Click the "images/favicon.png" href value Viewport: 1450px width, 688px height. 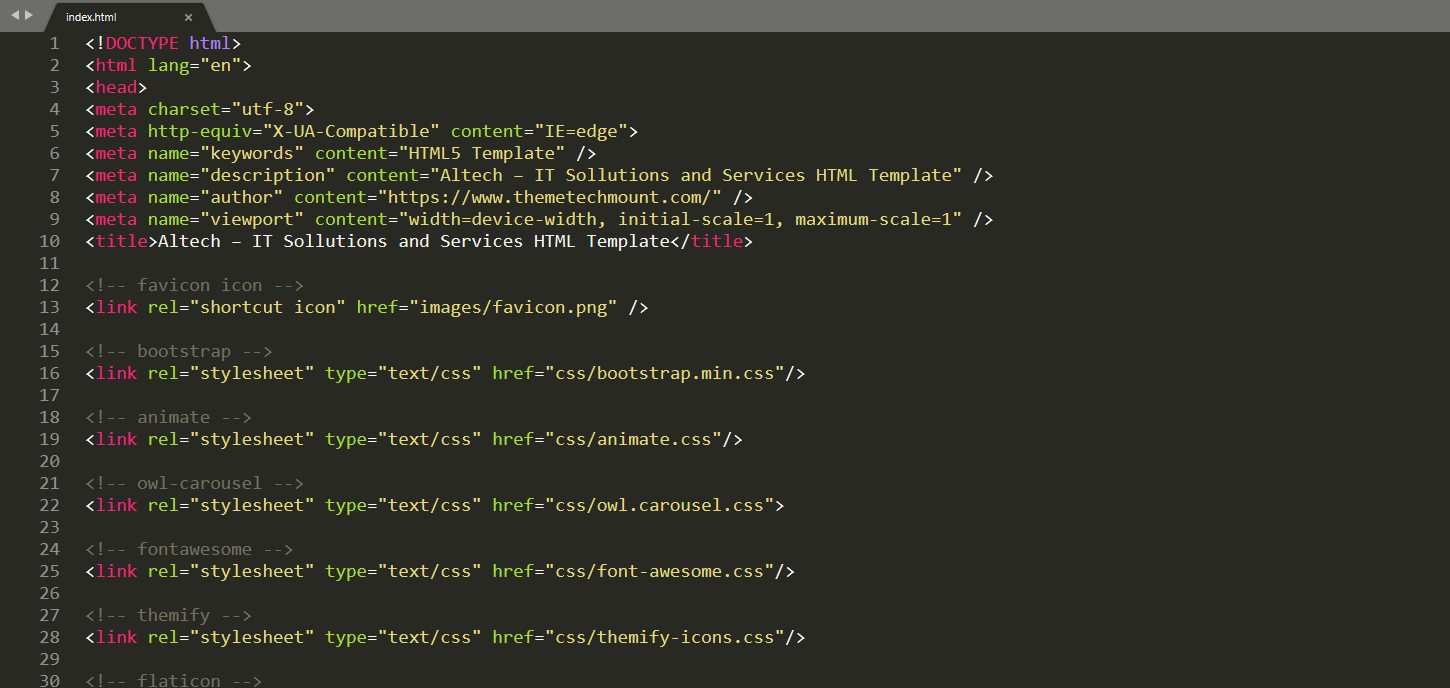pyautogui.click(x=513, y=307)
